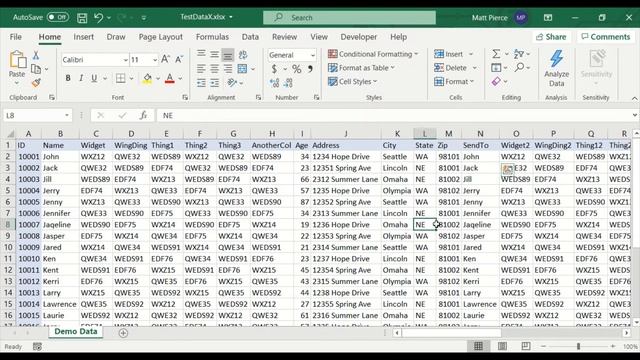This screenshot has width=640, height=360.
Task: Collapse the ribbon chevron
Action: [634, 98]
